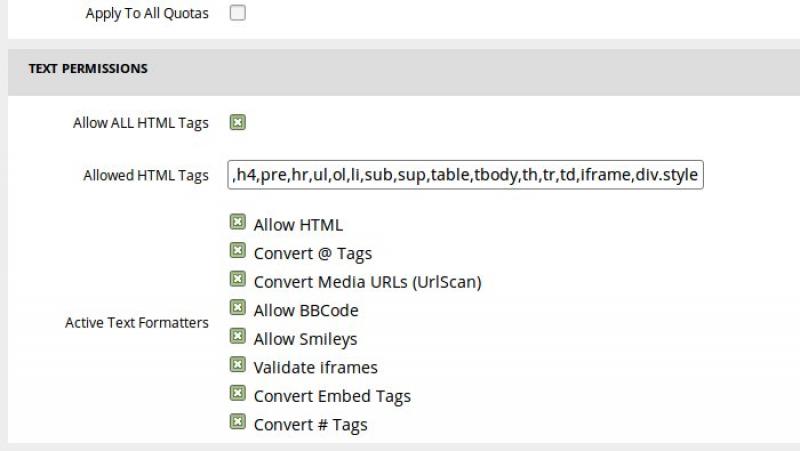The image size is (800, 451).
Task: Toggle the Convert Media URLs (UrlScan) checkbox
Action: pos(238,280)
